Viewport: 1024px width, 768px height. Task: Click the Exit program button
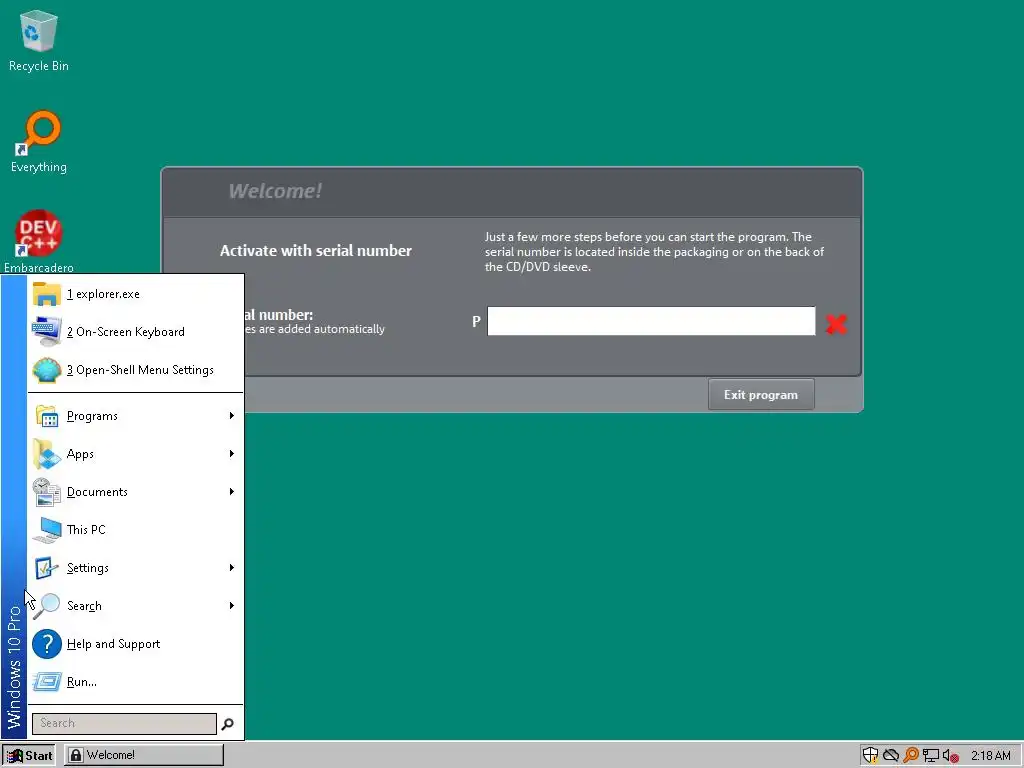[761, 394]
